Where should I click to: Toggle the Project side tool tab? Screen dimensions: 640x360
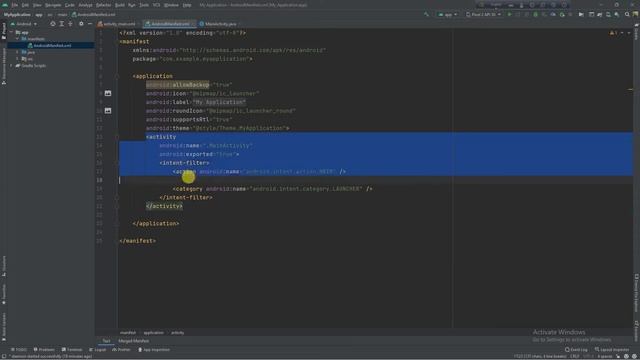point(4,30)
